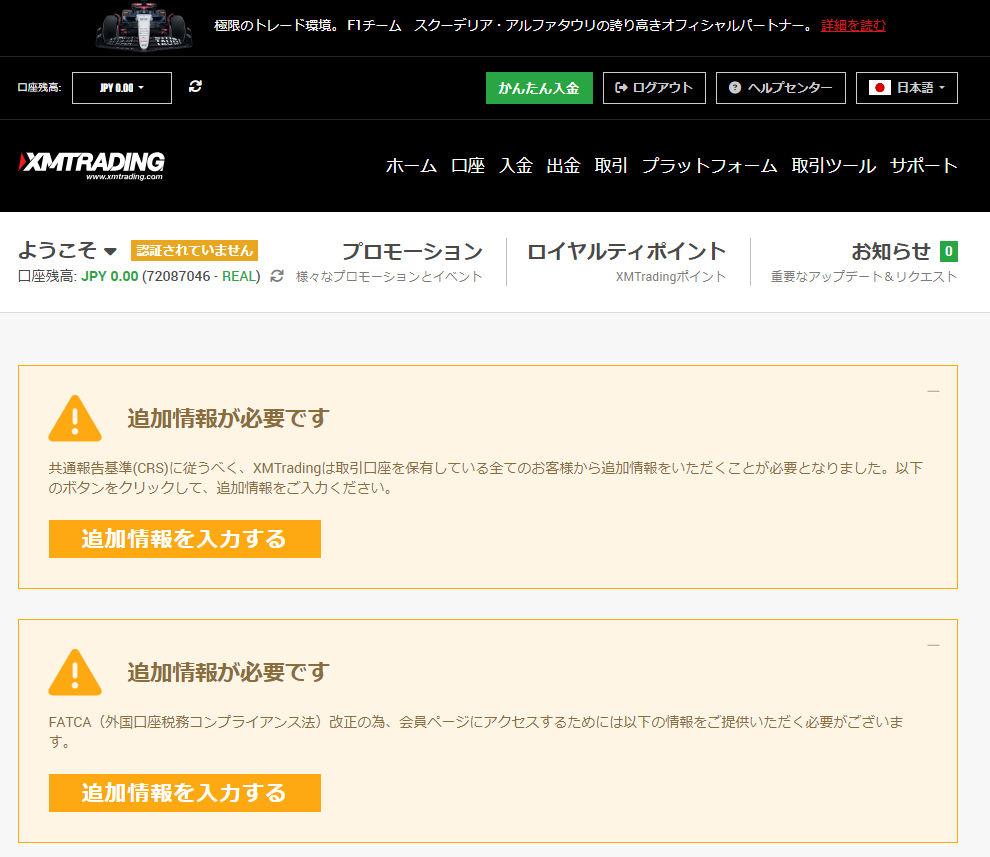Screen dimensions: 990x857
Task: Click the XMTradingポイント subtitle
Action: [671, 277]
